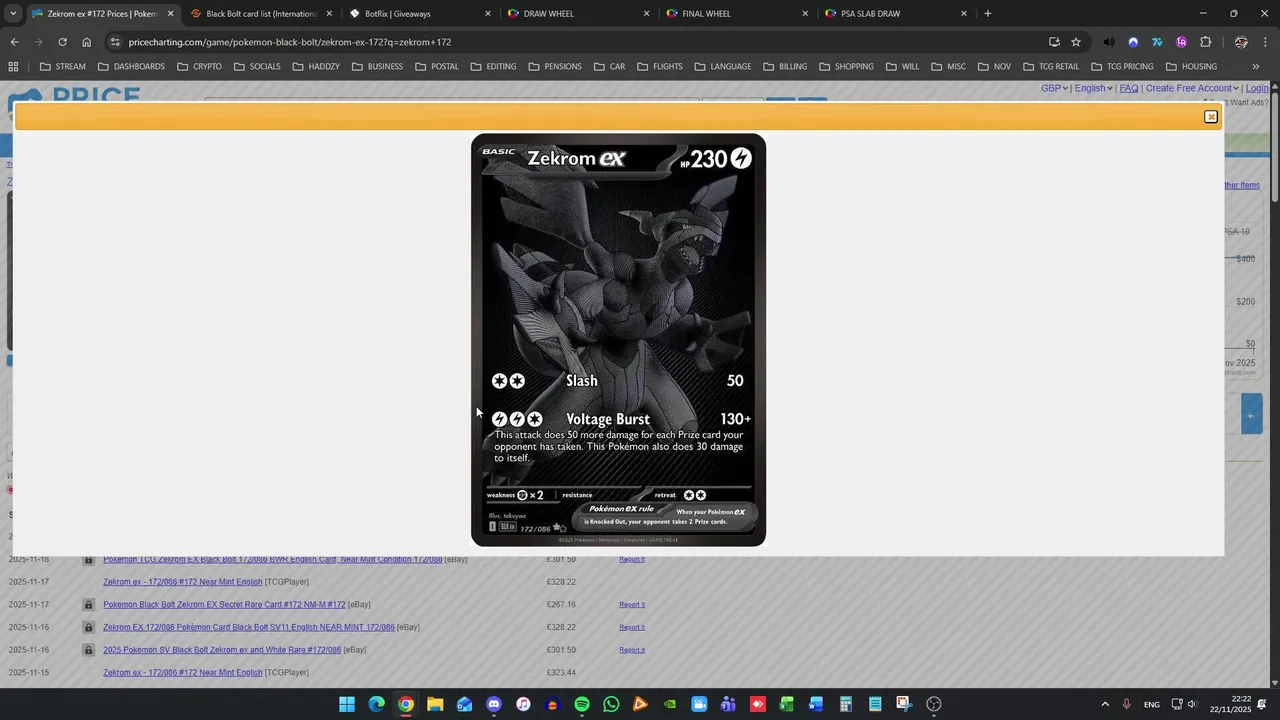Open the £301.50 Zekrom EX Black Bolt BWR eBay listing
The image size is (1280, 720).
pos(272,560)
